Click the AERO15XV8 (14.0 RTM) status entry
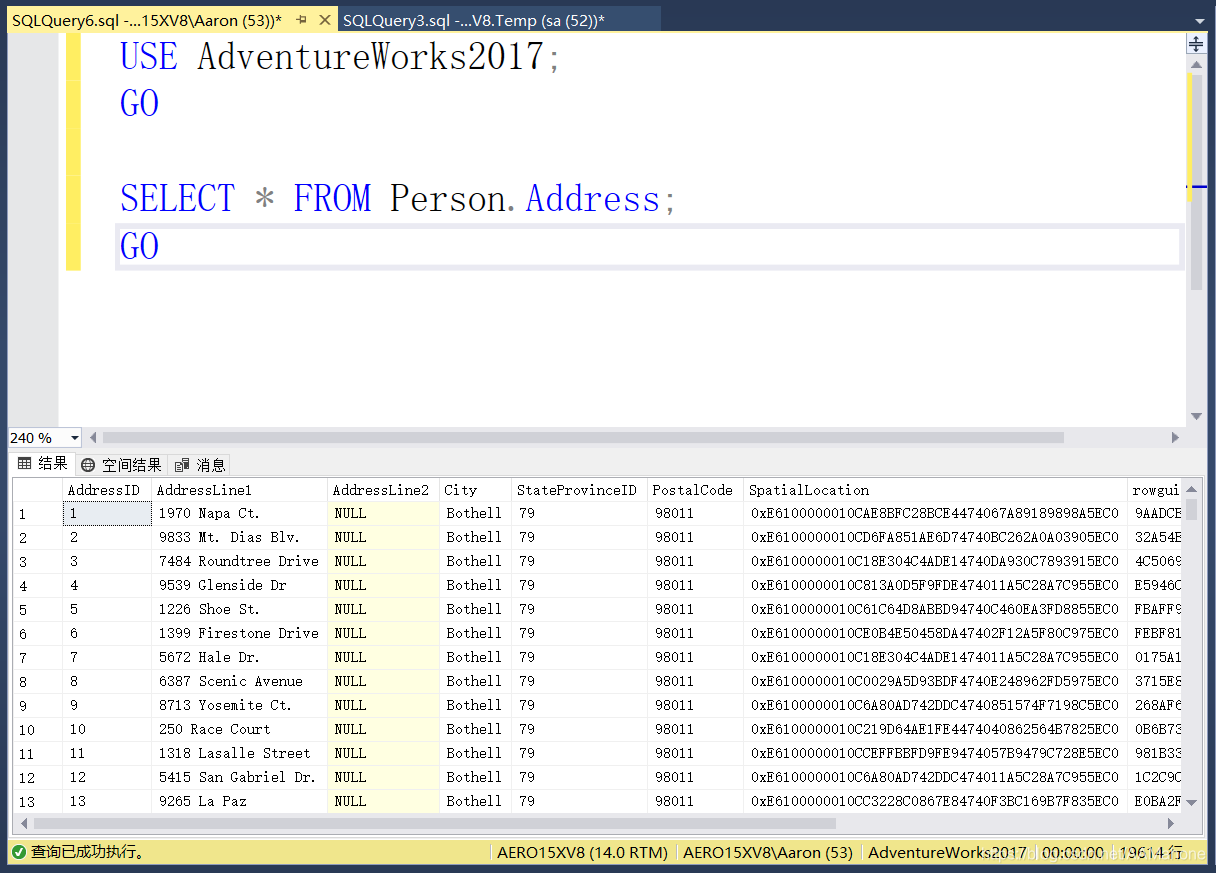The width and height of the screenshot is (1216, 873). [582, 852]
